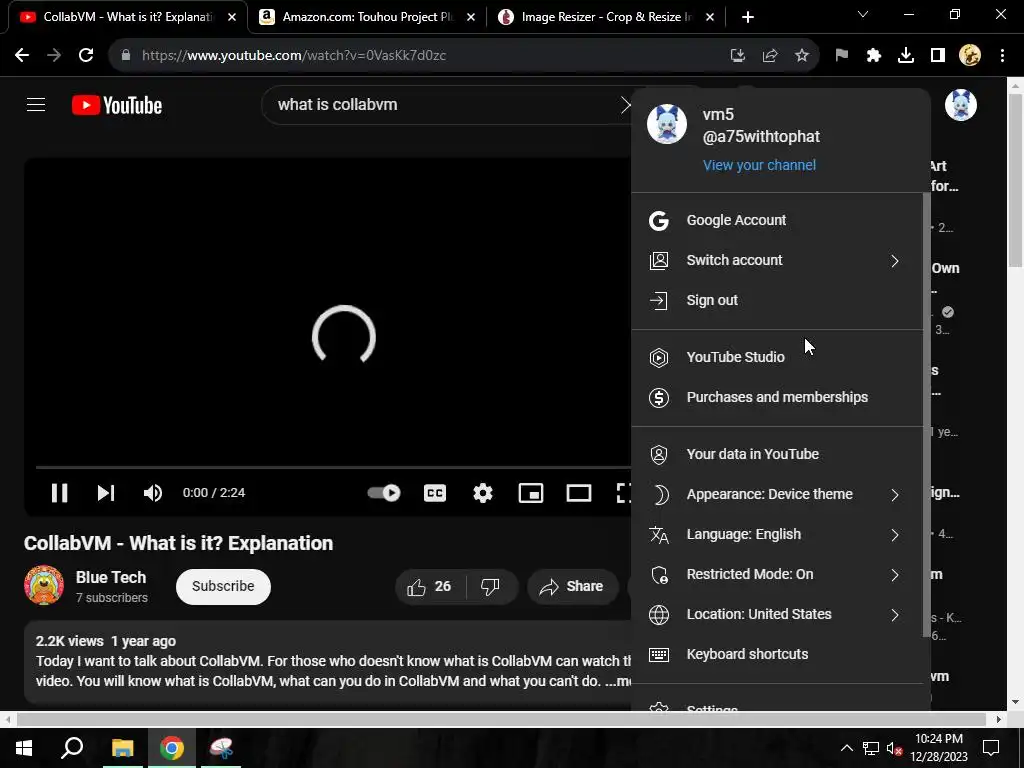Click View your channel link

point(759,165)
